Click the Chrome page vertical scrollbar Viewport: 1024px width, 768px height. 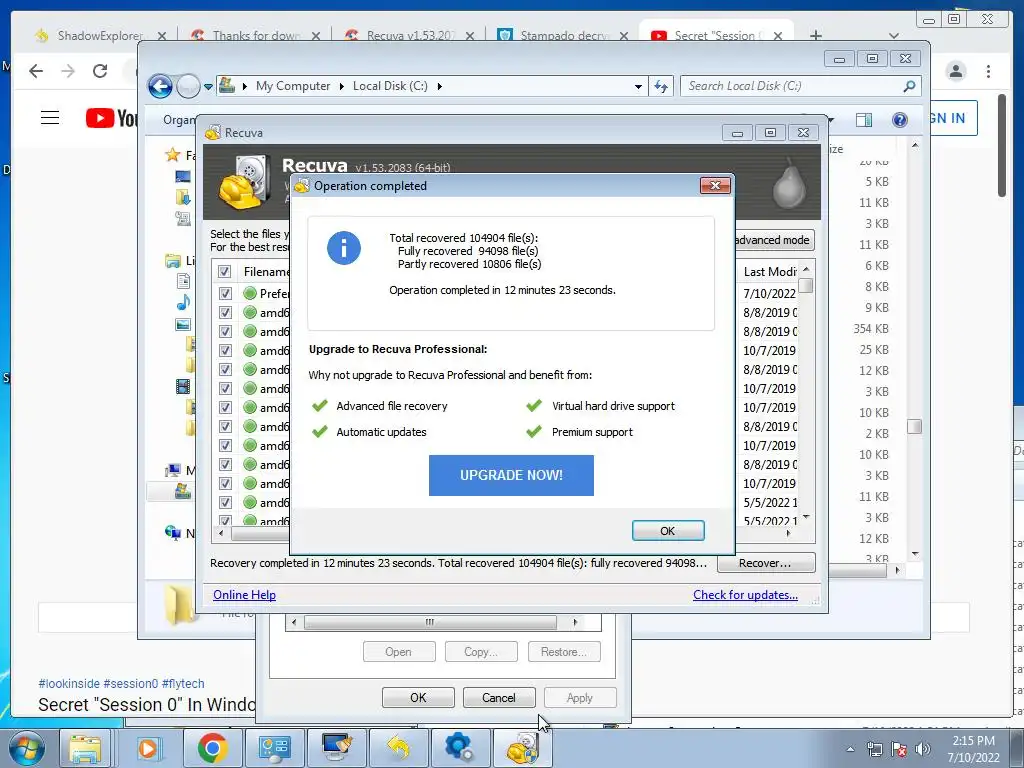pos(1002,145)
